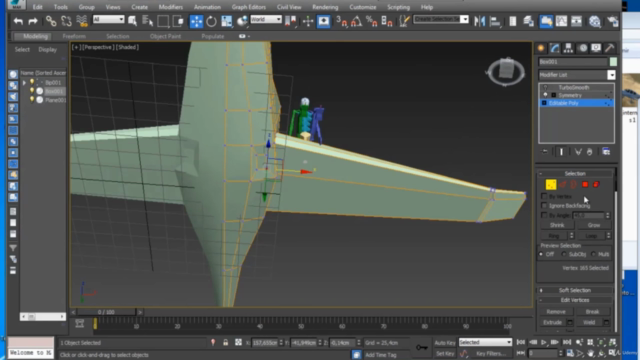Open the Edit menu

pos(38,7)
